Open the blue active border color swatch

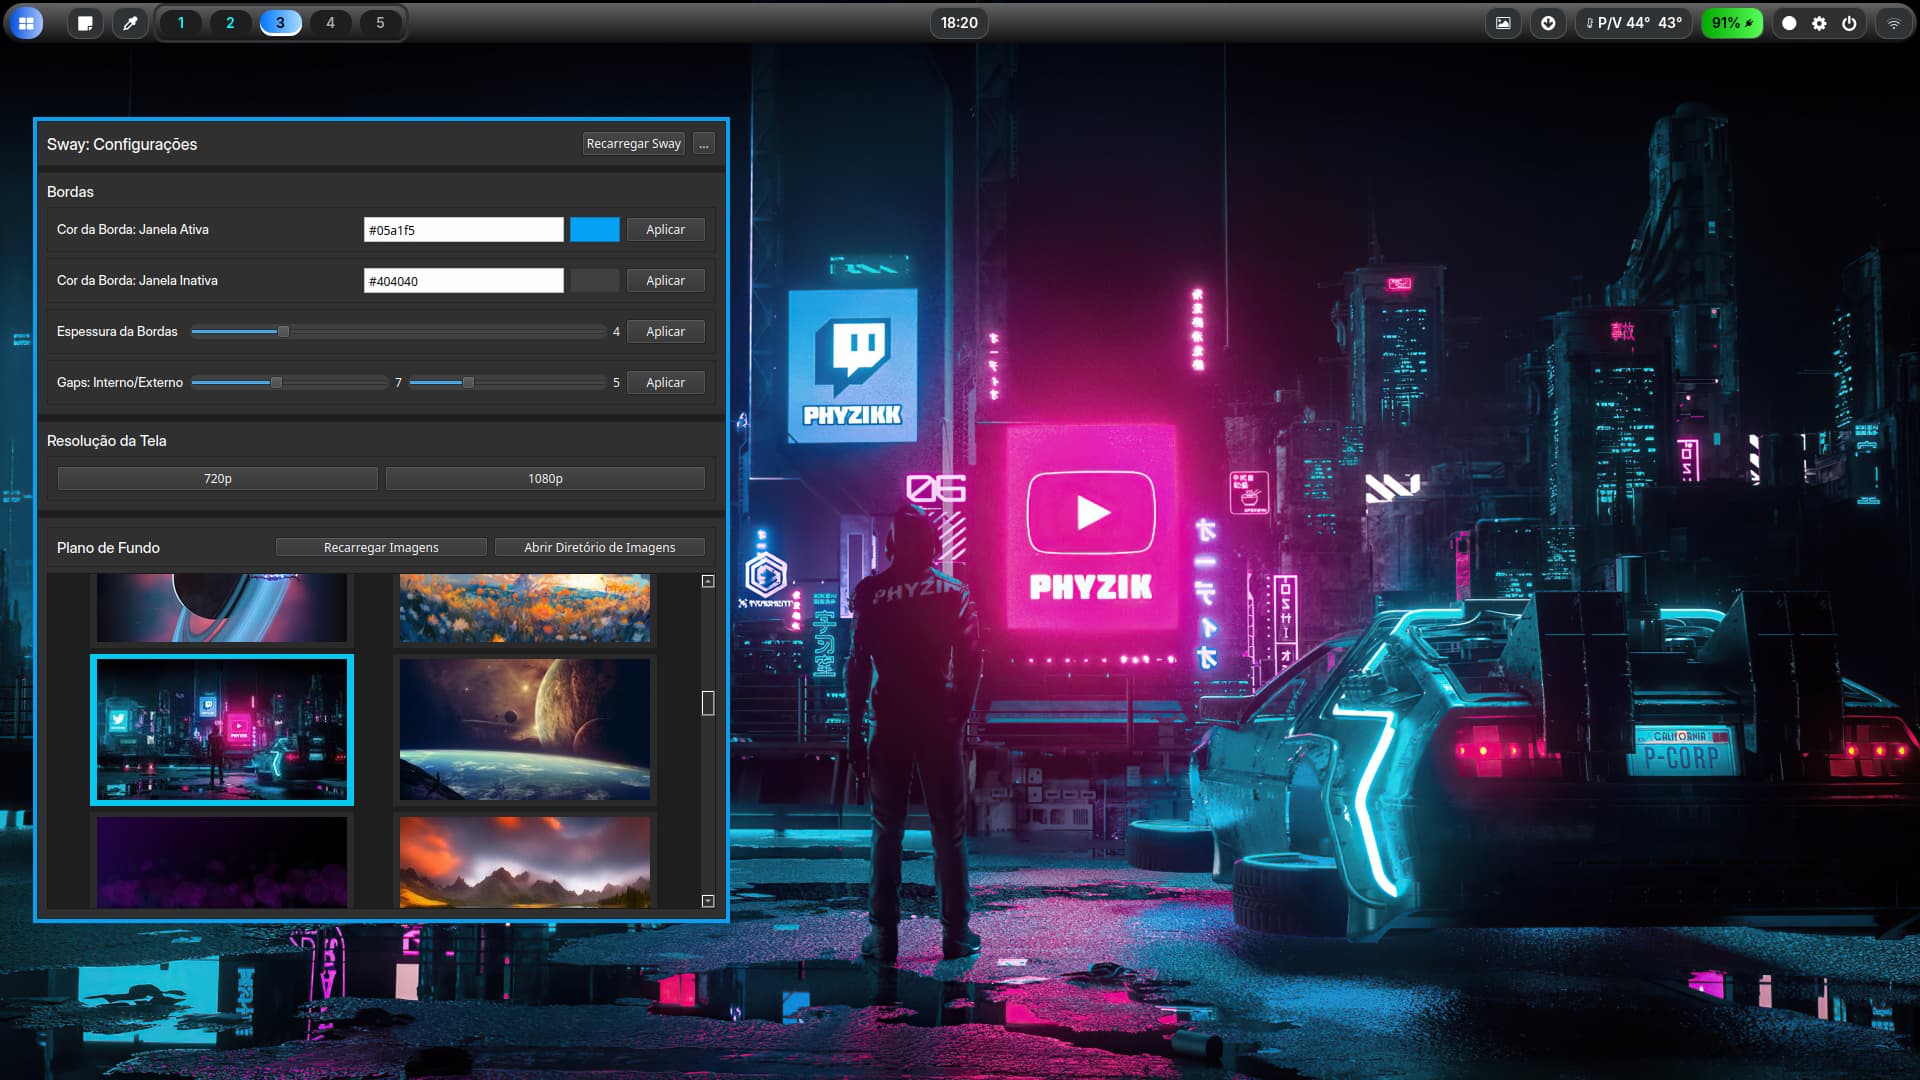pos(595,230)
